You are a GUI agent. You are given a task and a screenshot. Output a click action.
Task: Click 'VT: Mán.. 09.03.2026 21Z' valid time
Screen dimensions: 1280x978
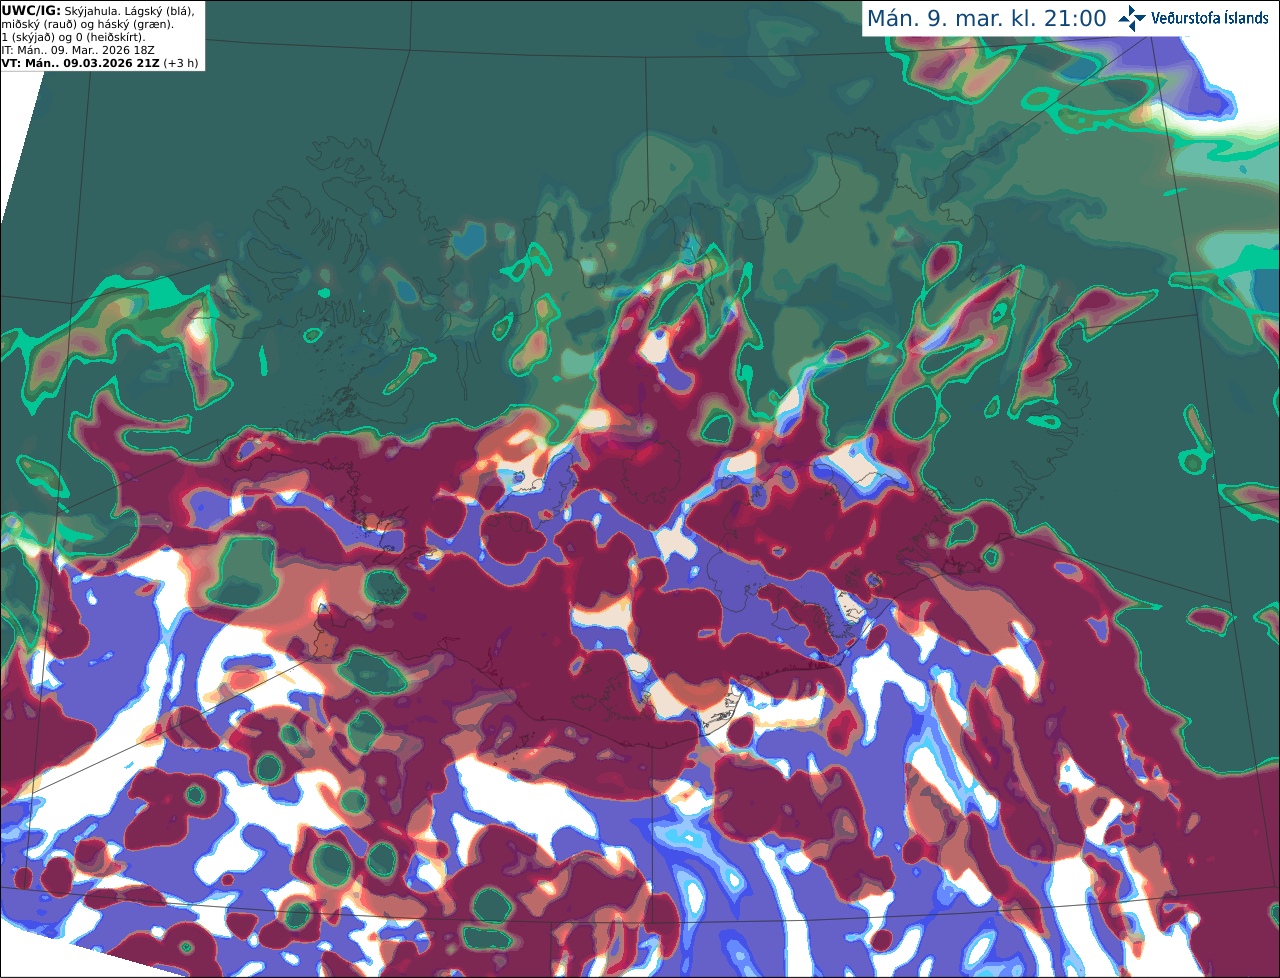pyautogui.click(x=81, y=63)
